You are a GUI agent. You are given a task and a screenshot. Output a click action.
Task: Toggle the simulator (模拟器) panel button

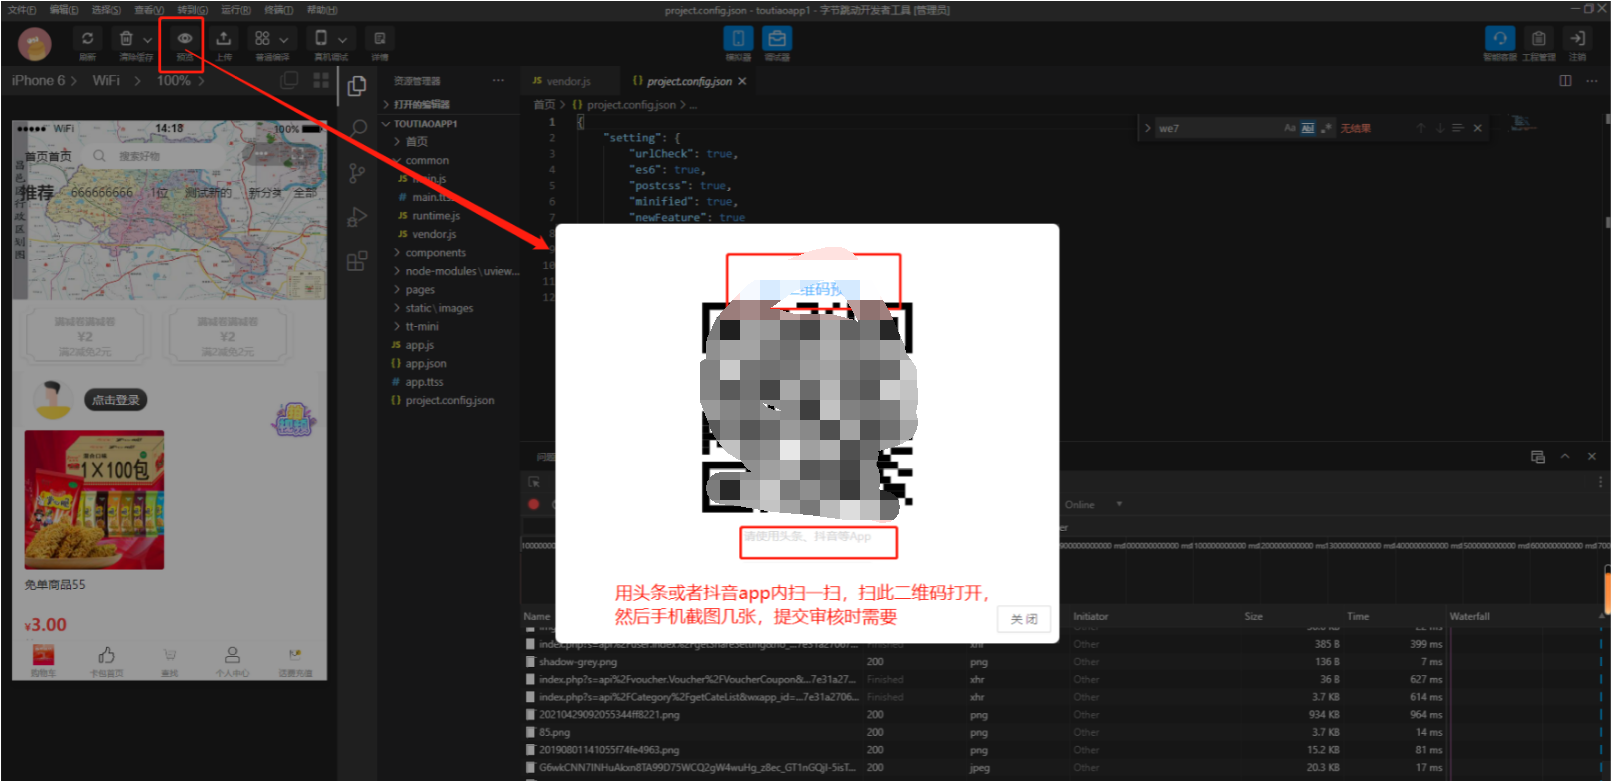click(x=738, y=38)
